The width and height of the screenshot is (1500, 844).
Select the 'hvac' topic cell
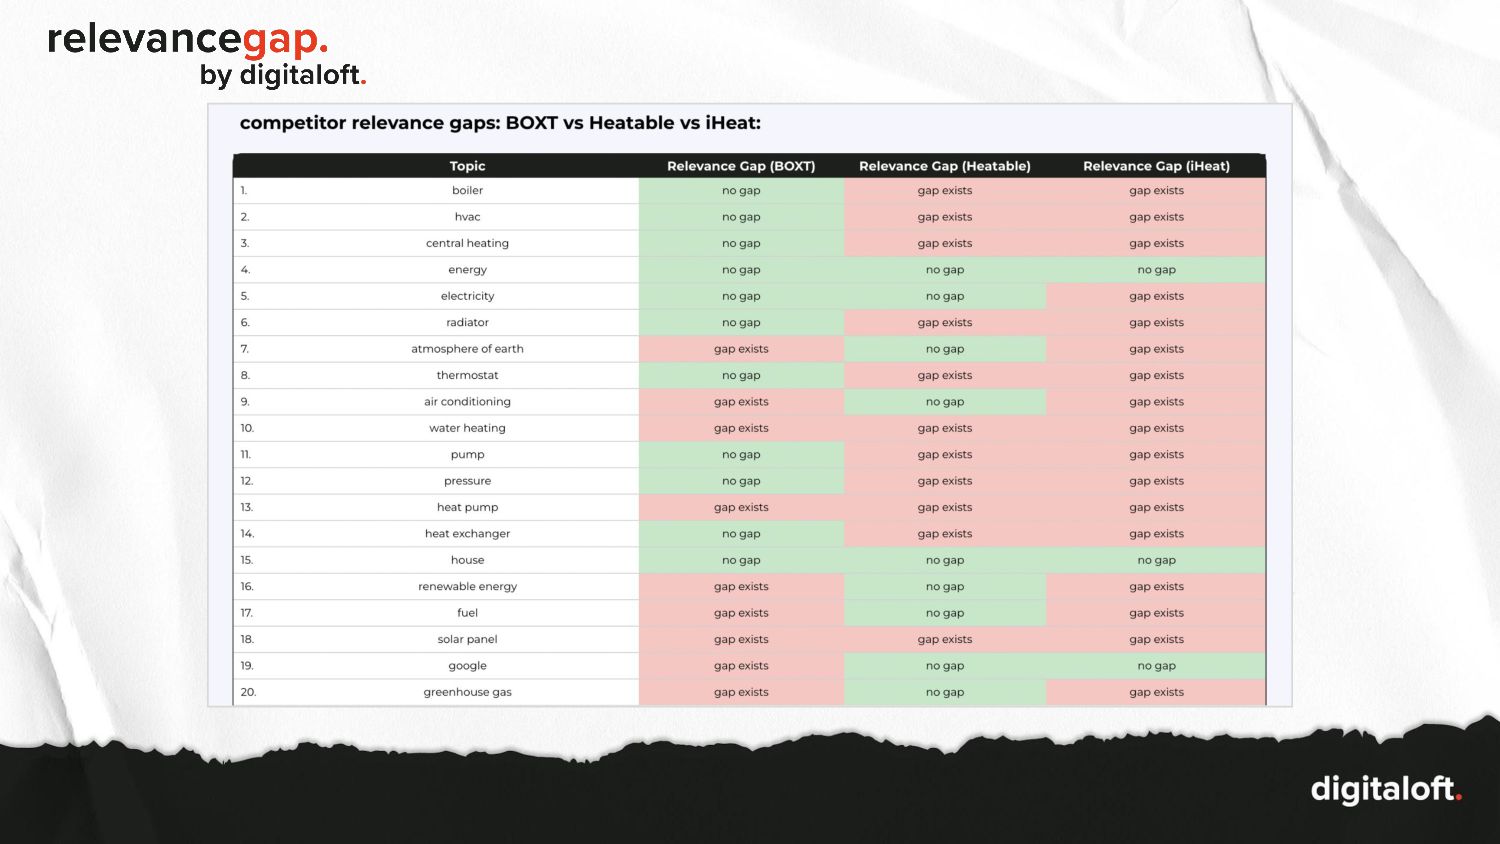[467, 217]
